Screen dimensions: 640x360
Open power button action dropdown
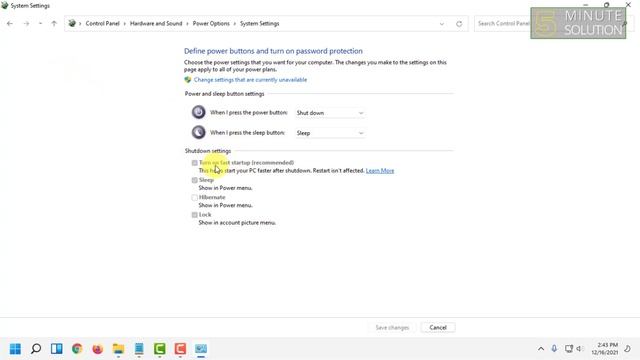click(330, 113)
